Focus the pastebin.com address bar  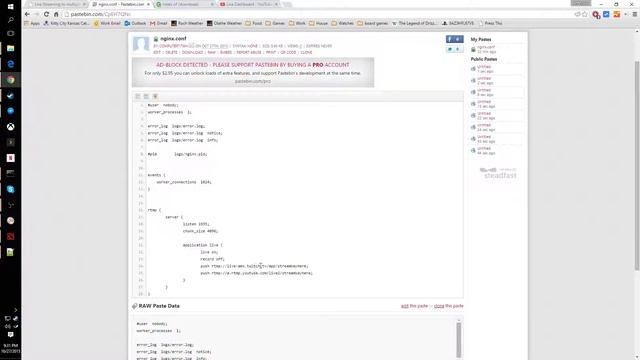(x=318, y=14)
